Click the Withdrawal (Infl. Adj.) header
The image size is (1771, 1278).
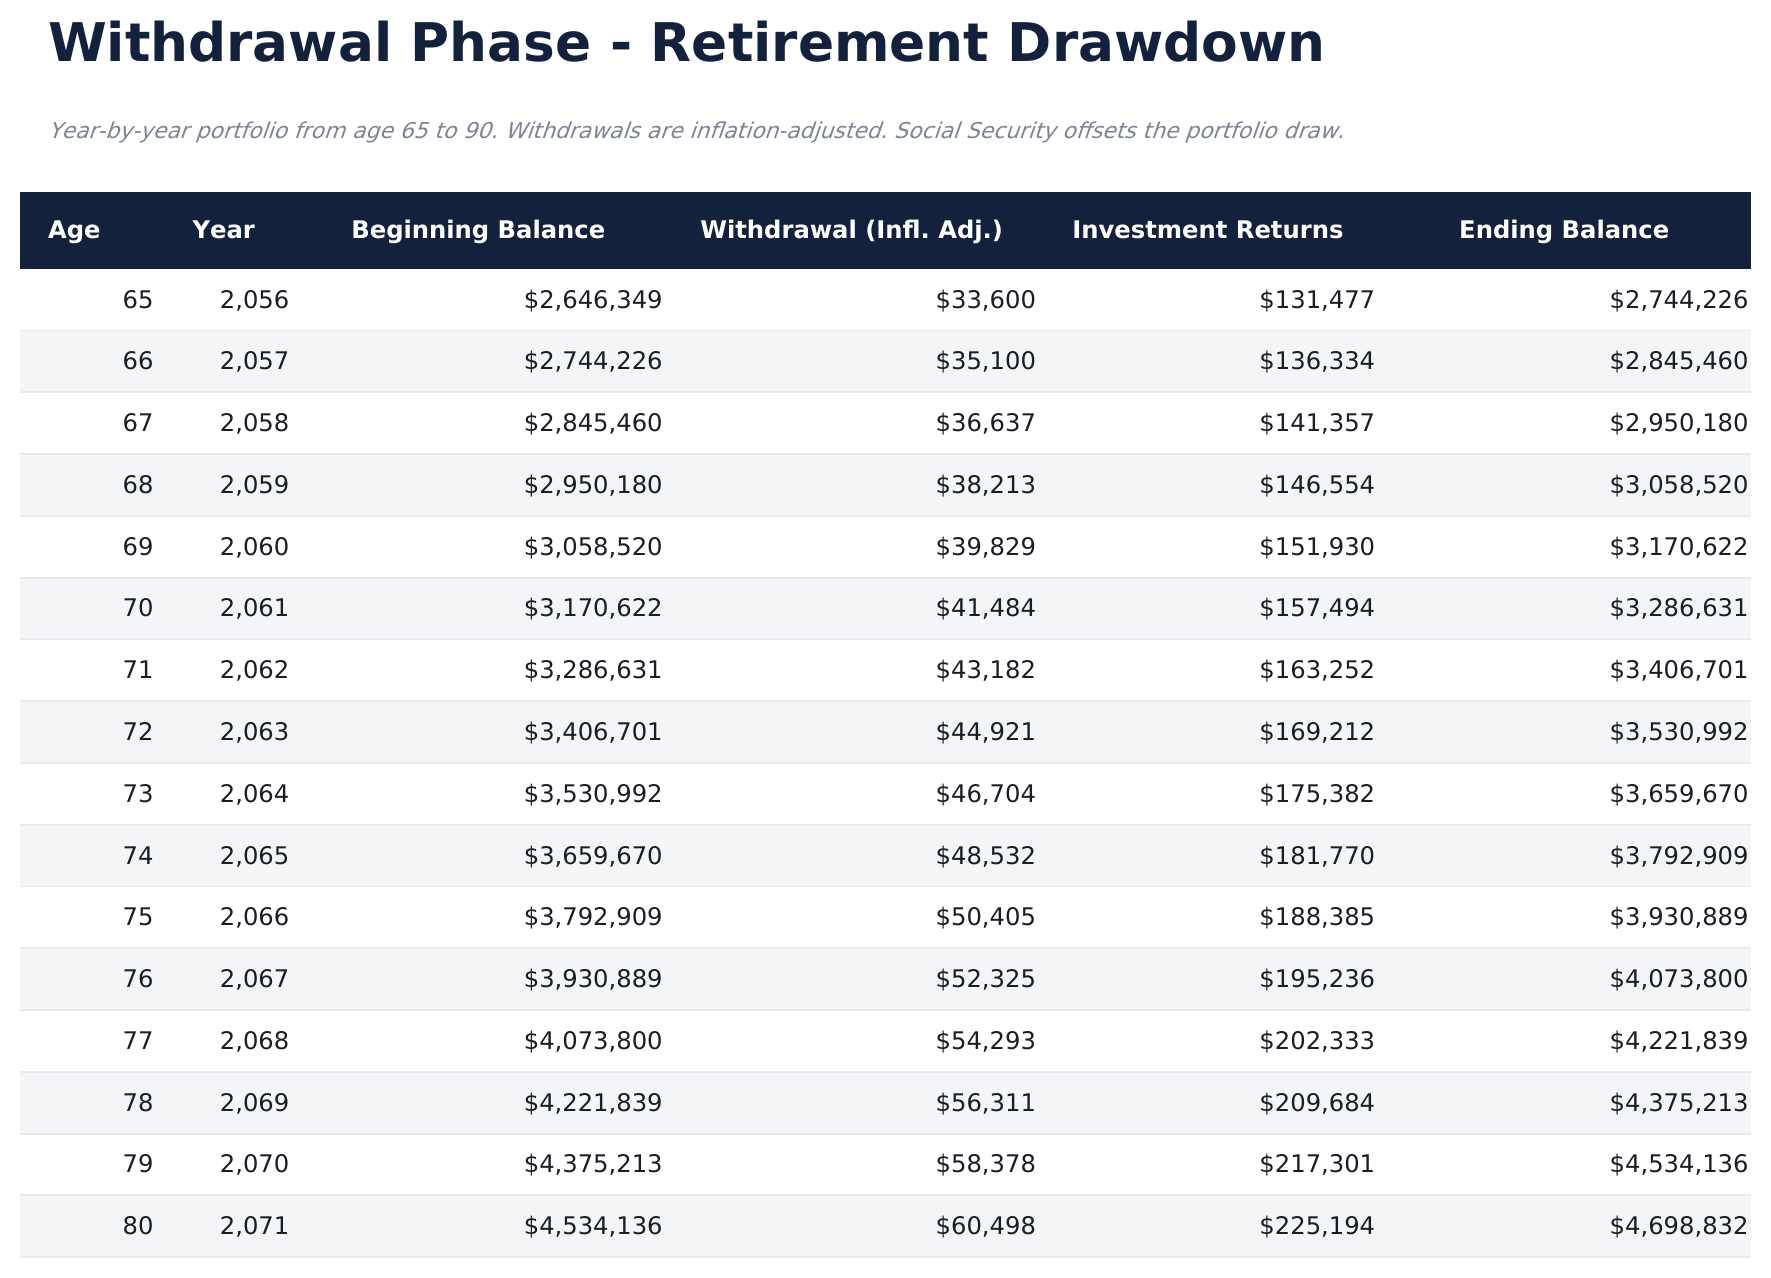[x=851, y=230]
